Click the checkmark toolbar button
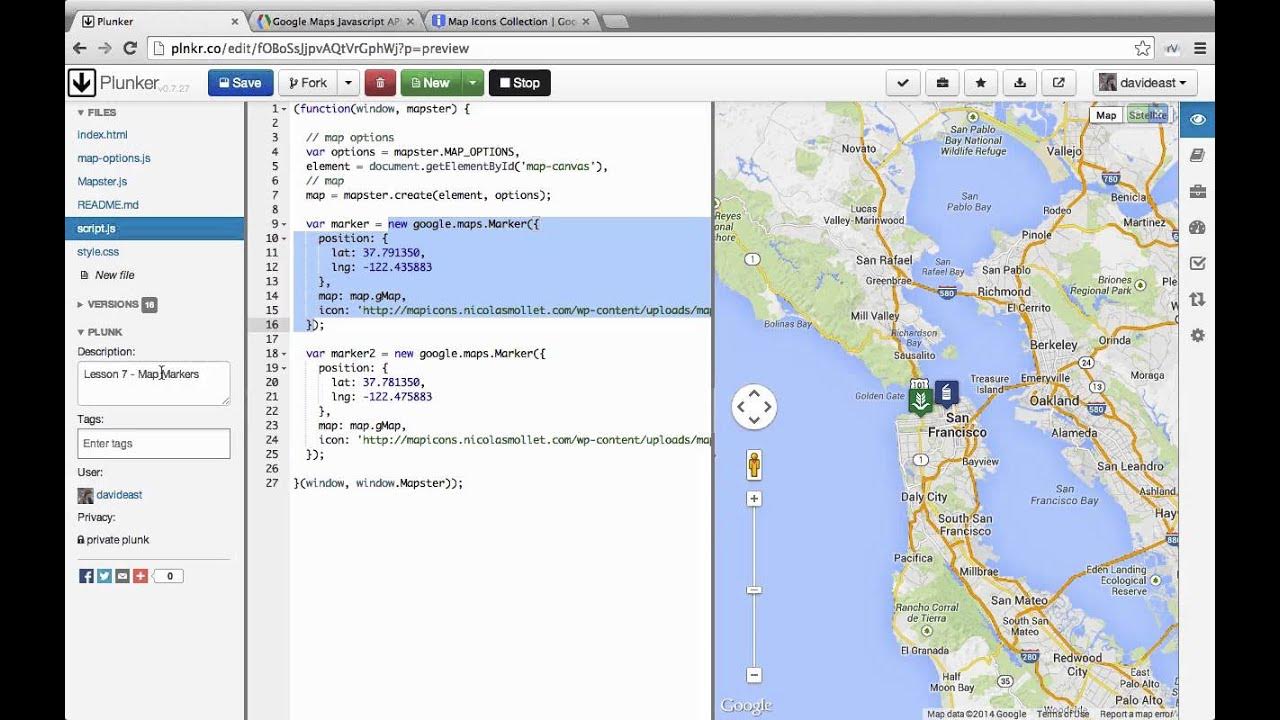The image size is (1280, 720). coord(903,83)
